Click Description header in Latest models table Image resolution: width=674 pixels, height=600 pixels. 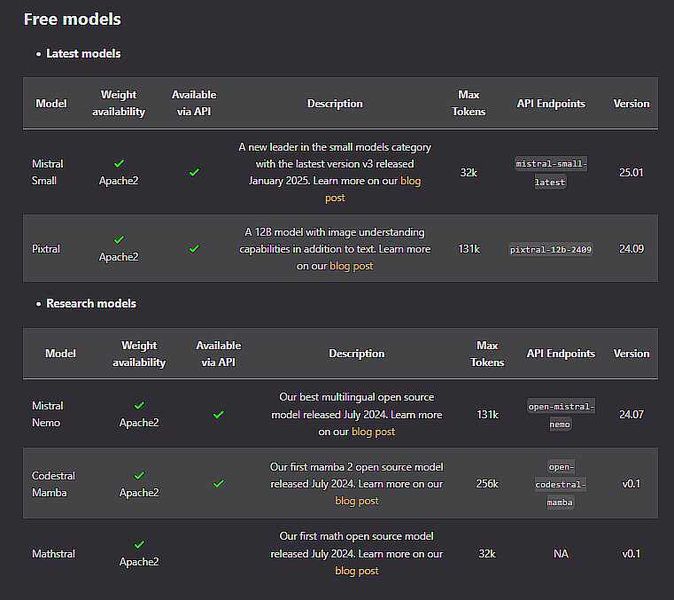click(x=335, y=104)
